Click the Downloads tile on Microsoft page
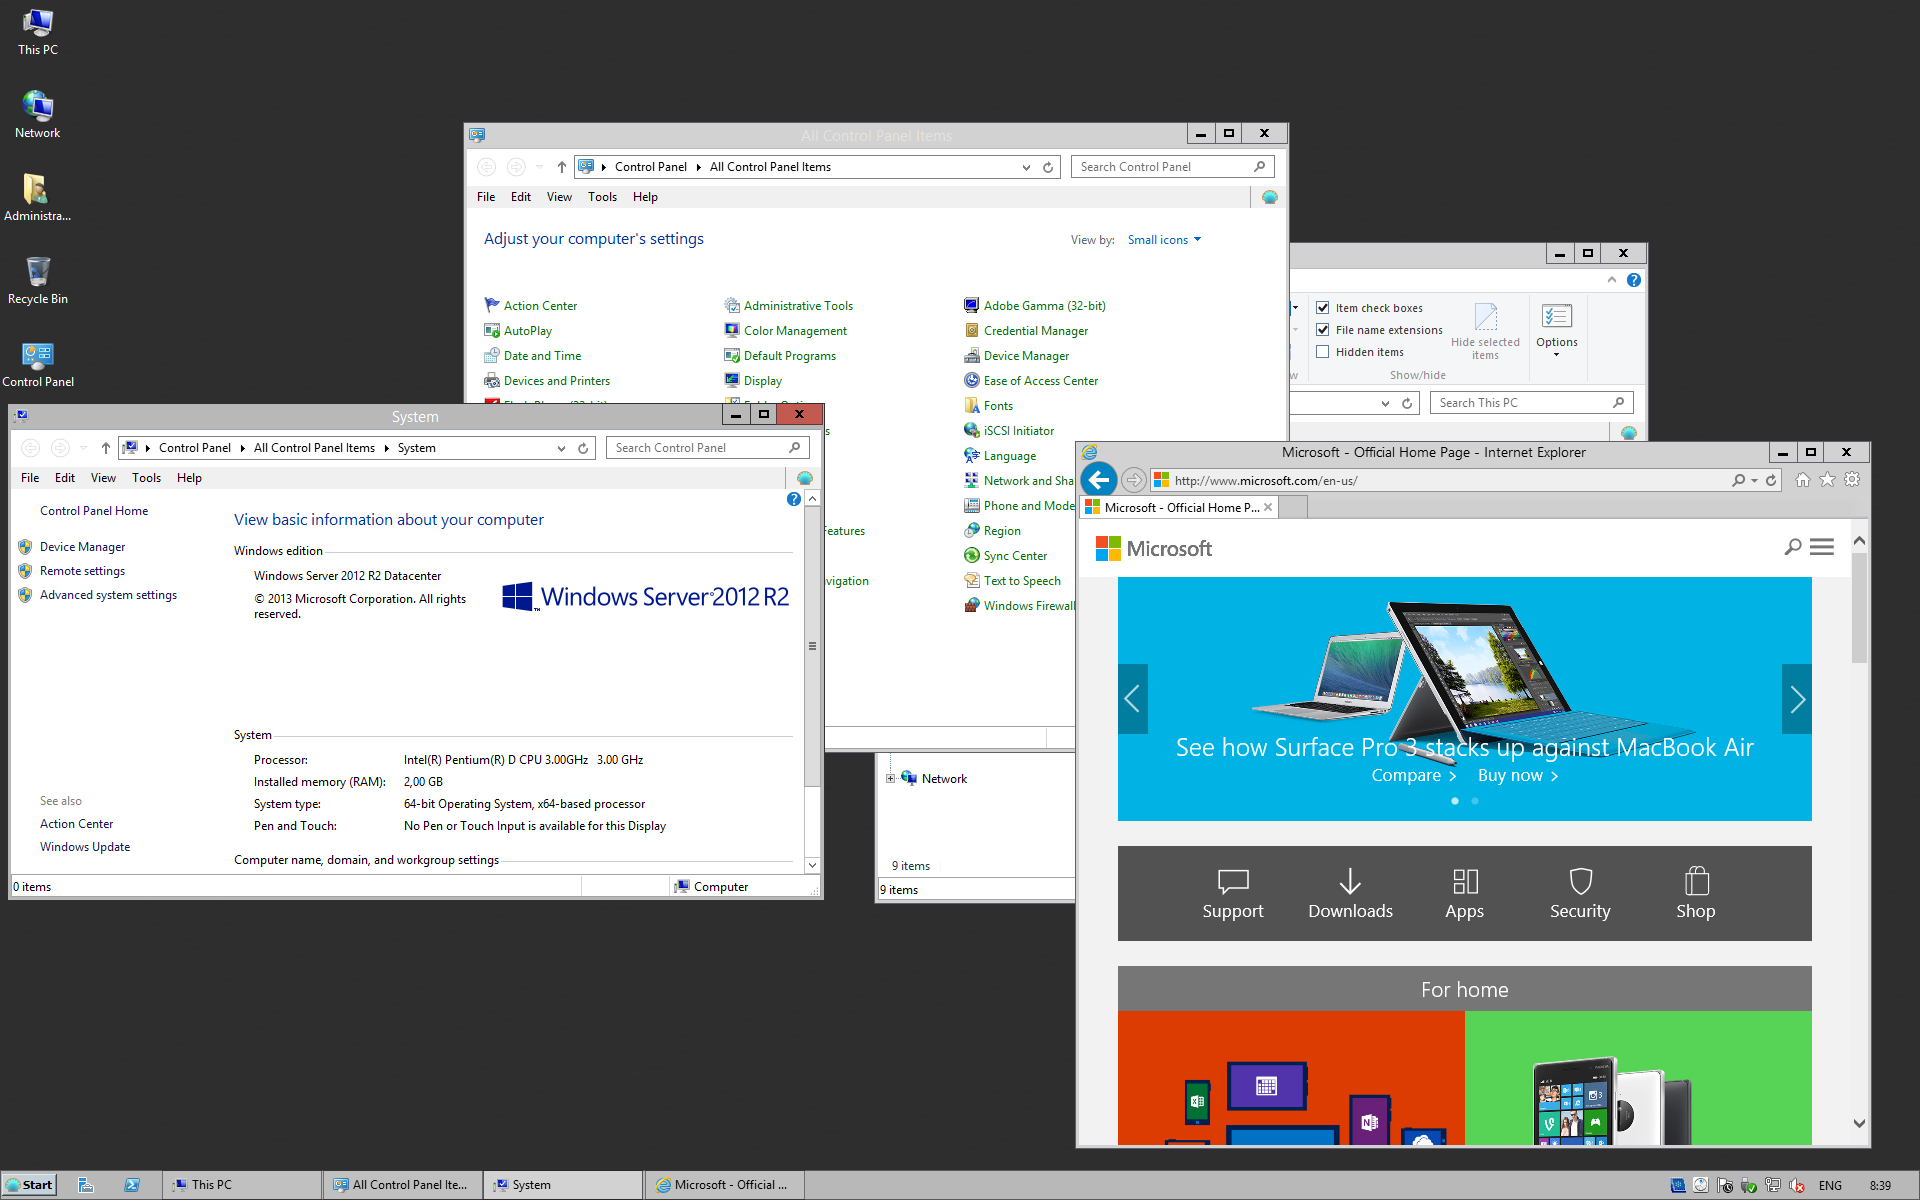The image size is (1920, 1200). [x=1350, y=893]
